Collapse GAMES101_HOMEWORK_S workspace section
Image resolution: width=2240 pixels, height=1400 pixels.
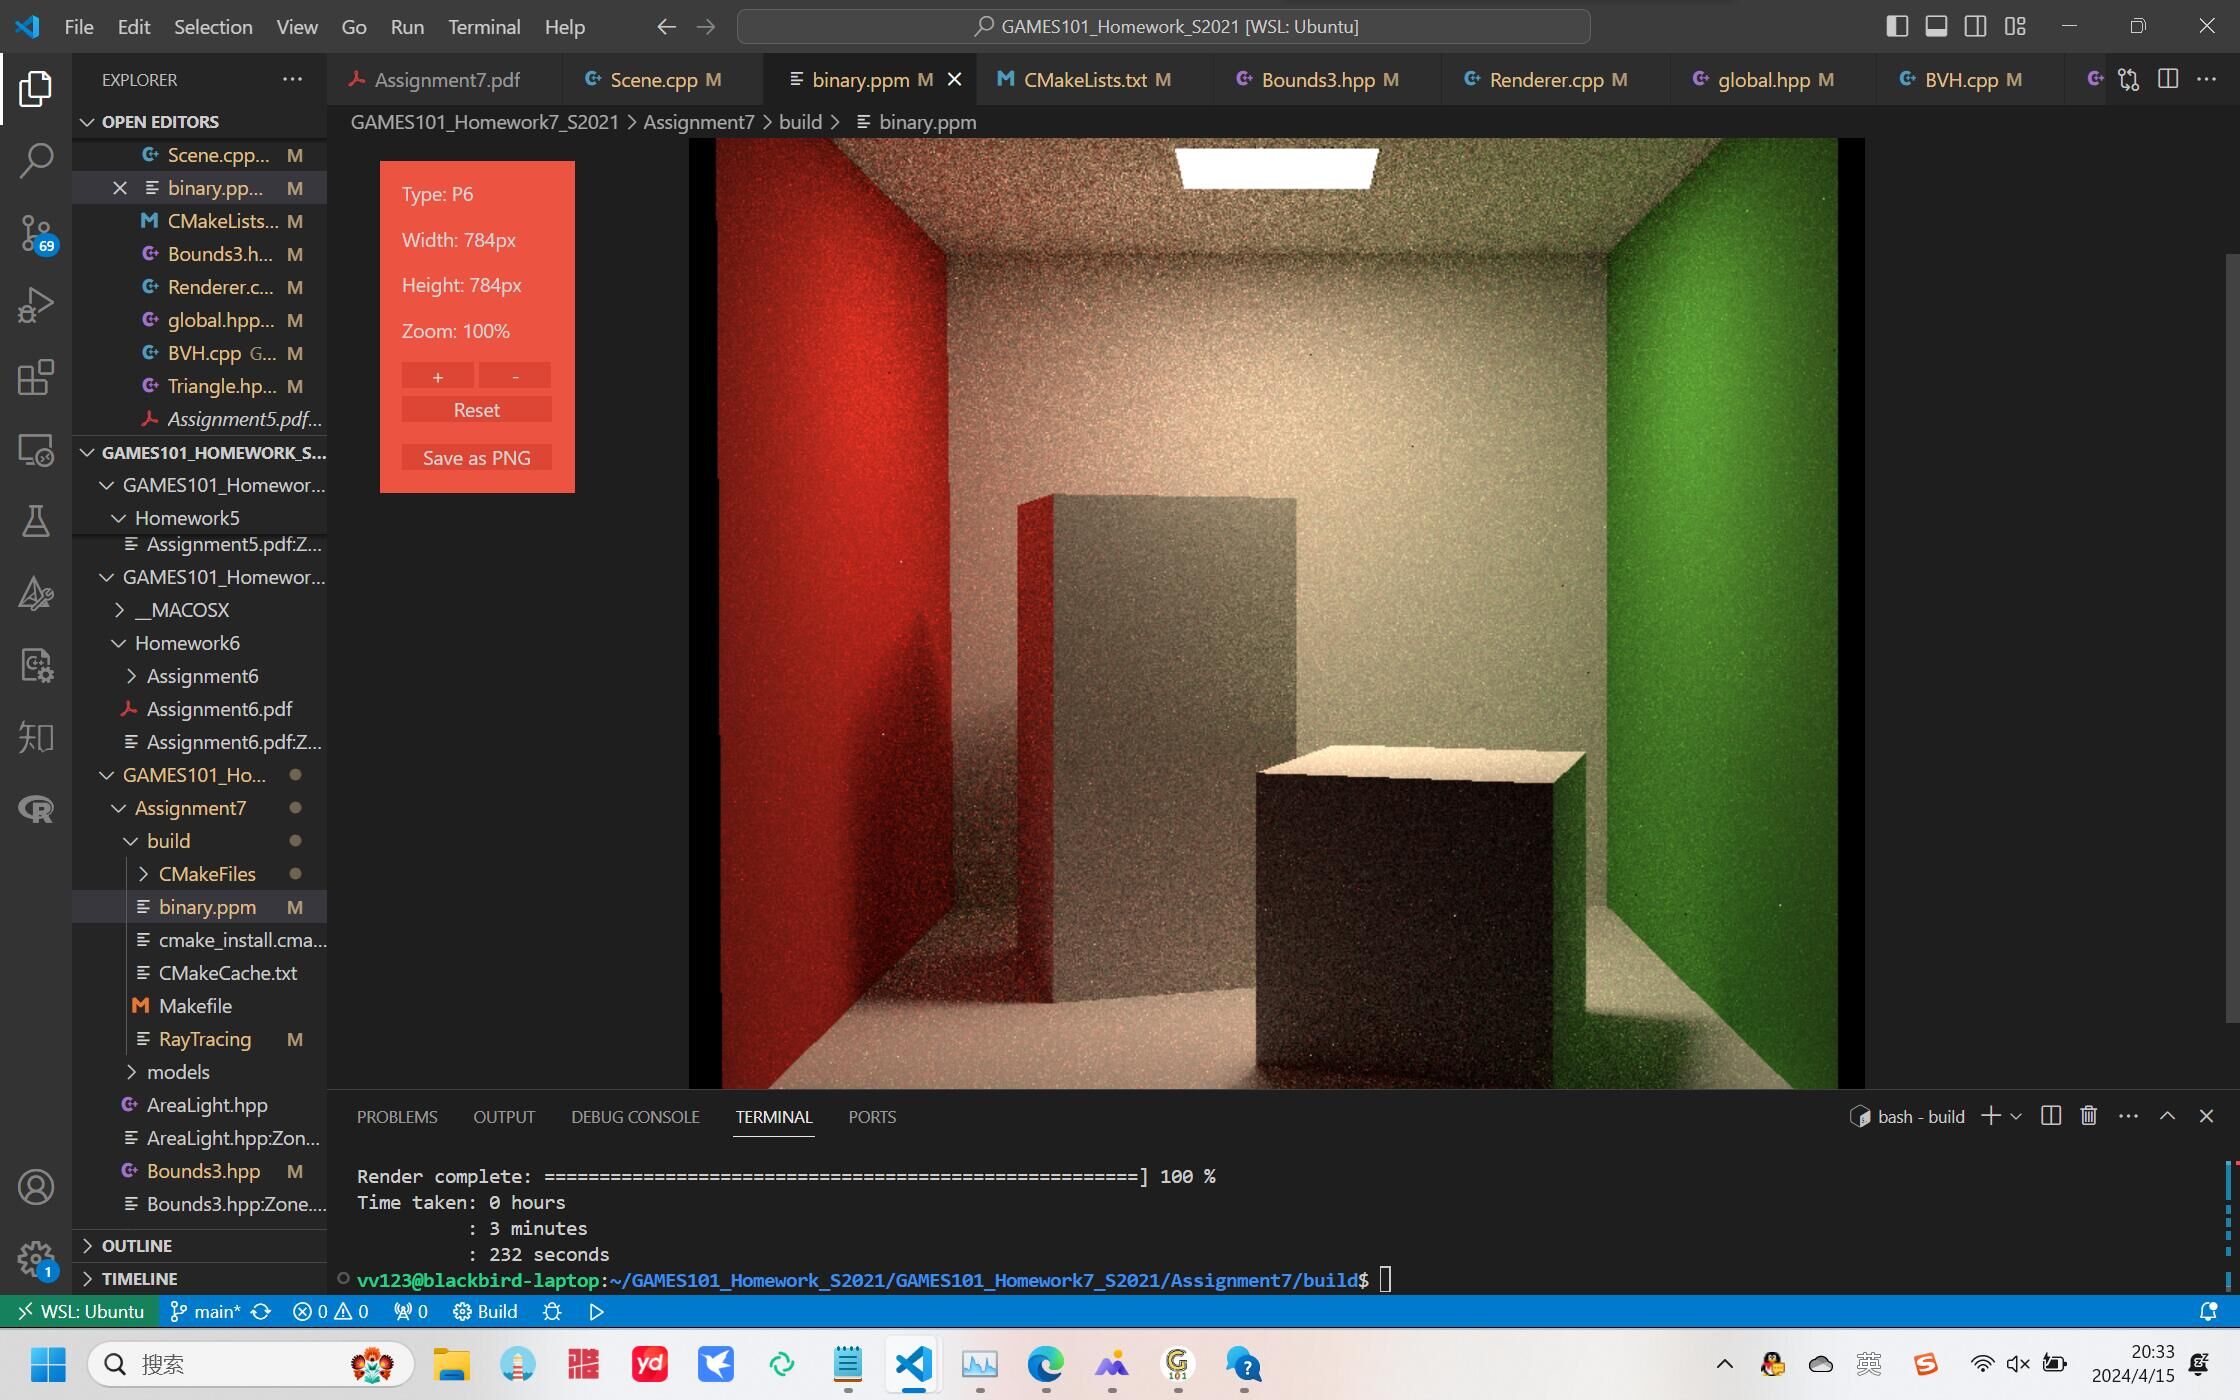(199, 452)
